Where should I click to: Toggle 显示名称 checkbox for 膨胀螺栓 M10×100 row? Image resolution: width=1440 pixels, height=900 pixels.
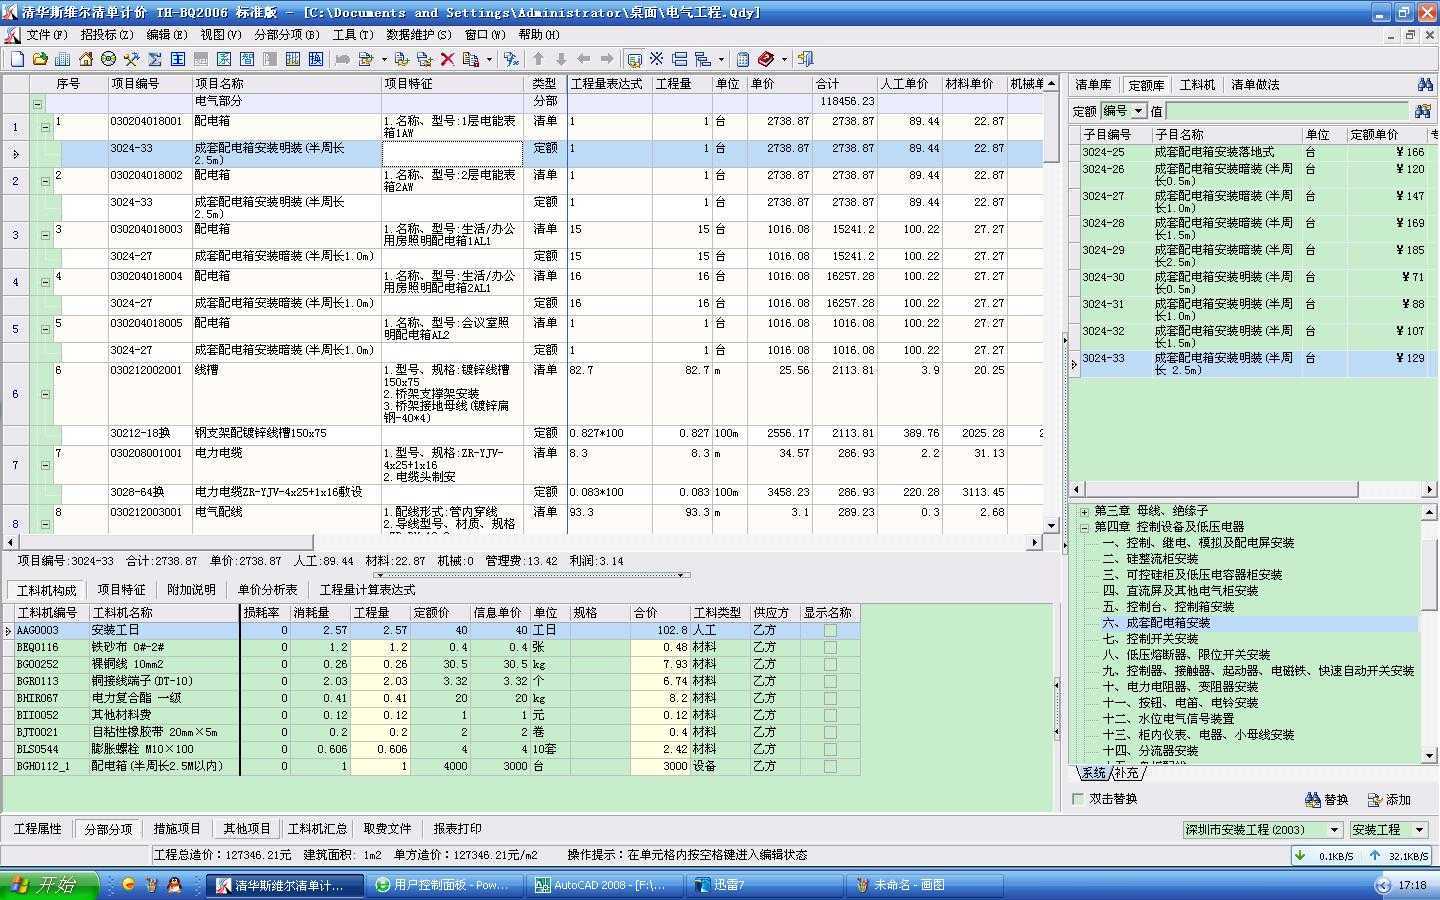point(830,749)
